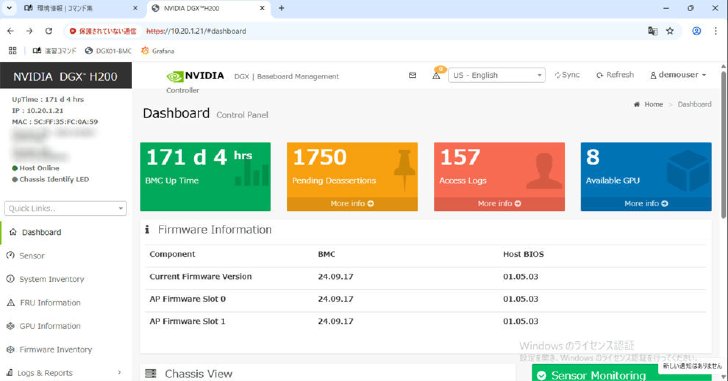Bookmark this page with the star icon

tap(670, 31)
